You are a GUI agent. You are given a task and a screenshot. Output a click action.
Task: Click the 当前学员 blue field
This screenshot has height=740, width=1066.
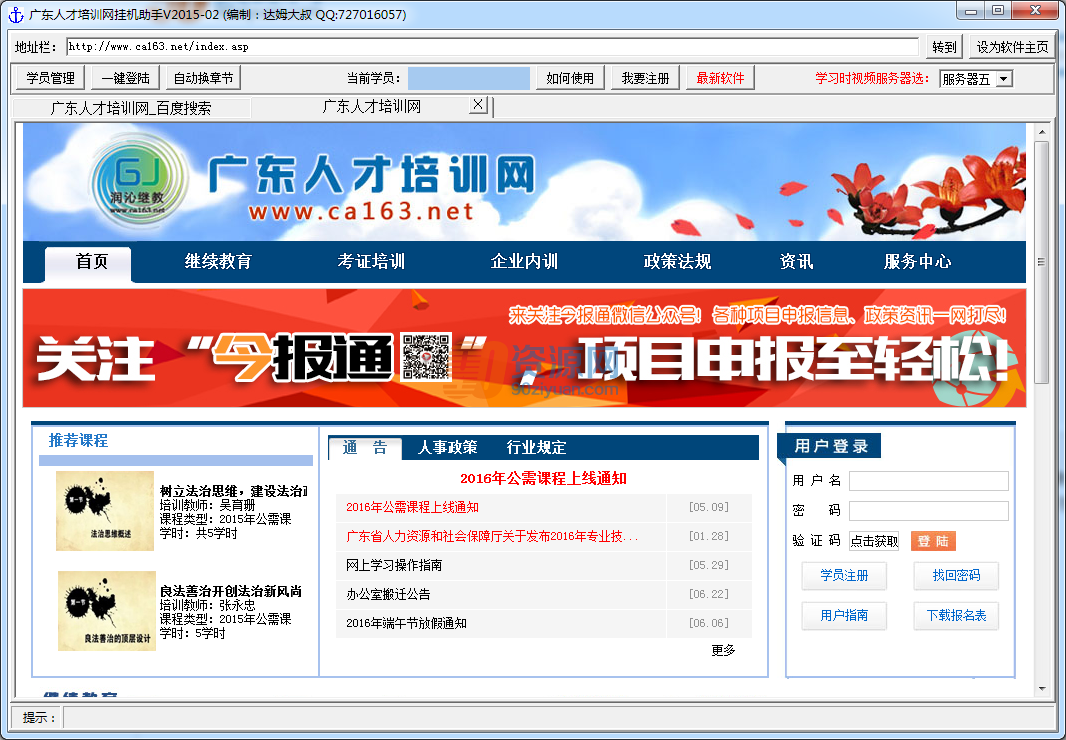click(x=468, y=78)
